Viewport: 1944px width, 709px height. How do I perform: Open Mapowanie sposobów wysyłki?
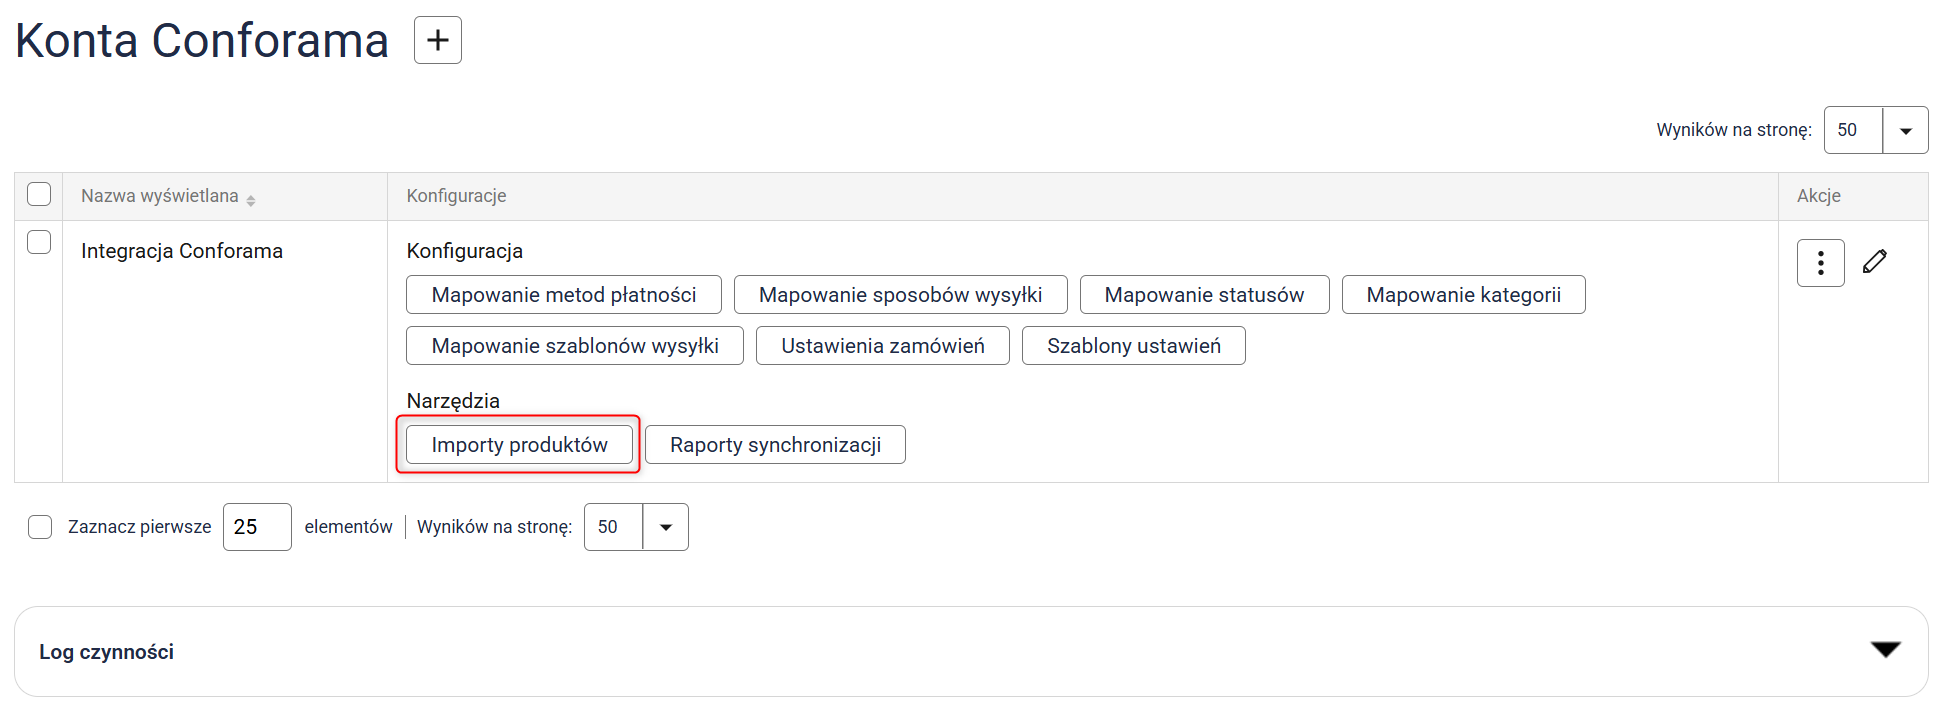(x=900, y=295)
